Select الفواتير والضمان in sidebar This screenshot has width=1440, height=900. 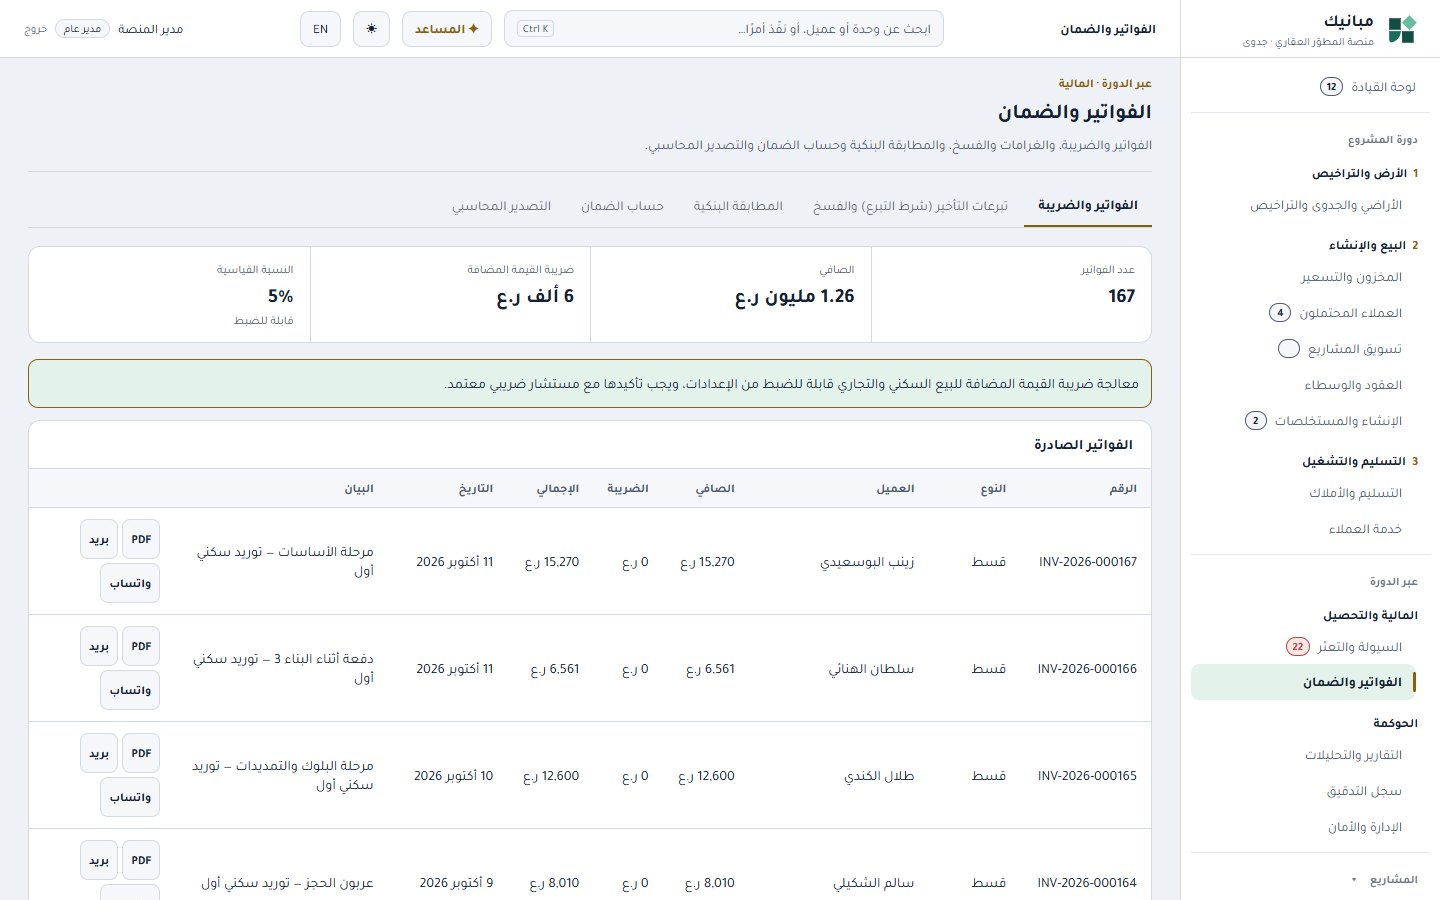coord(1303,682)
